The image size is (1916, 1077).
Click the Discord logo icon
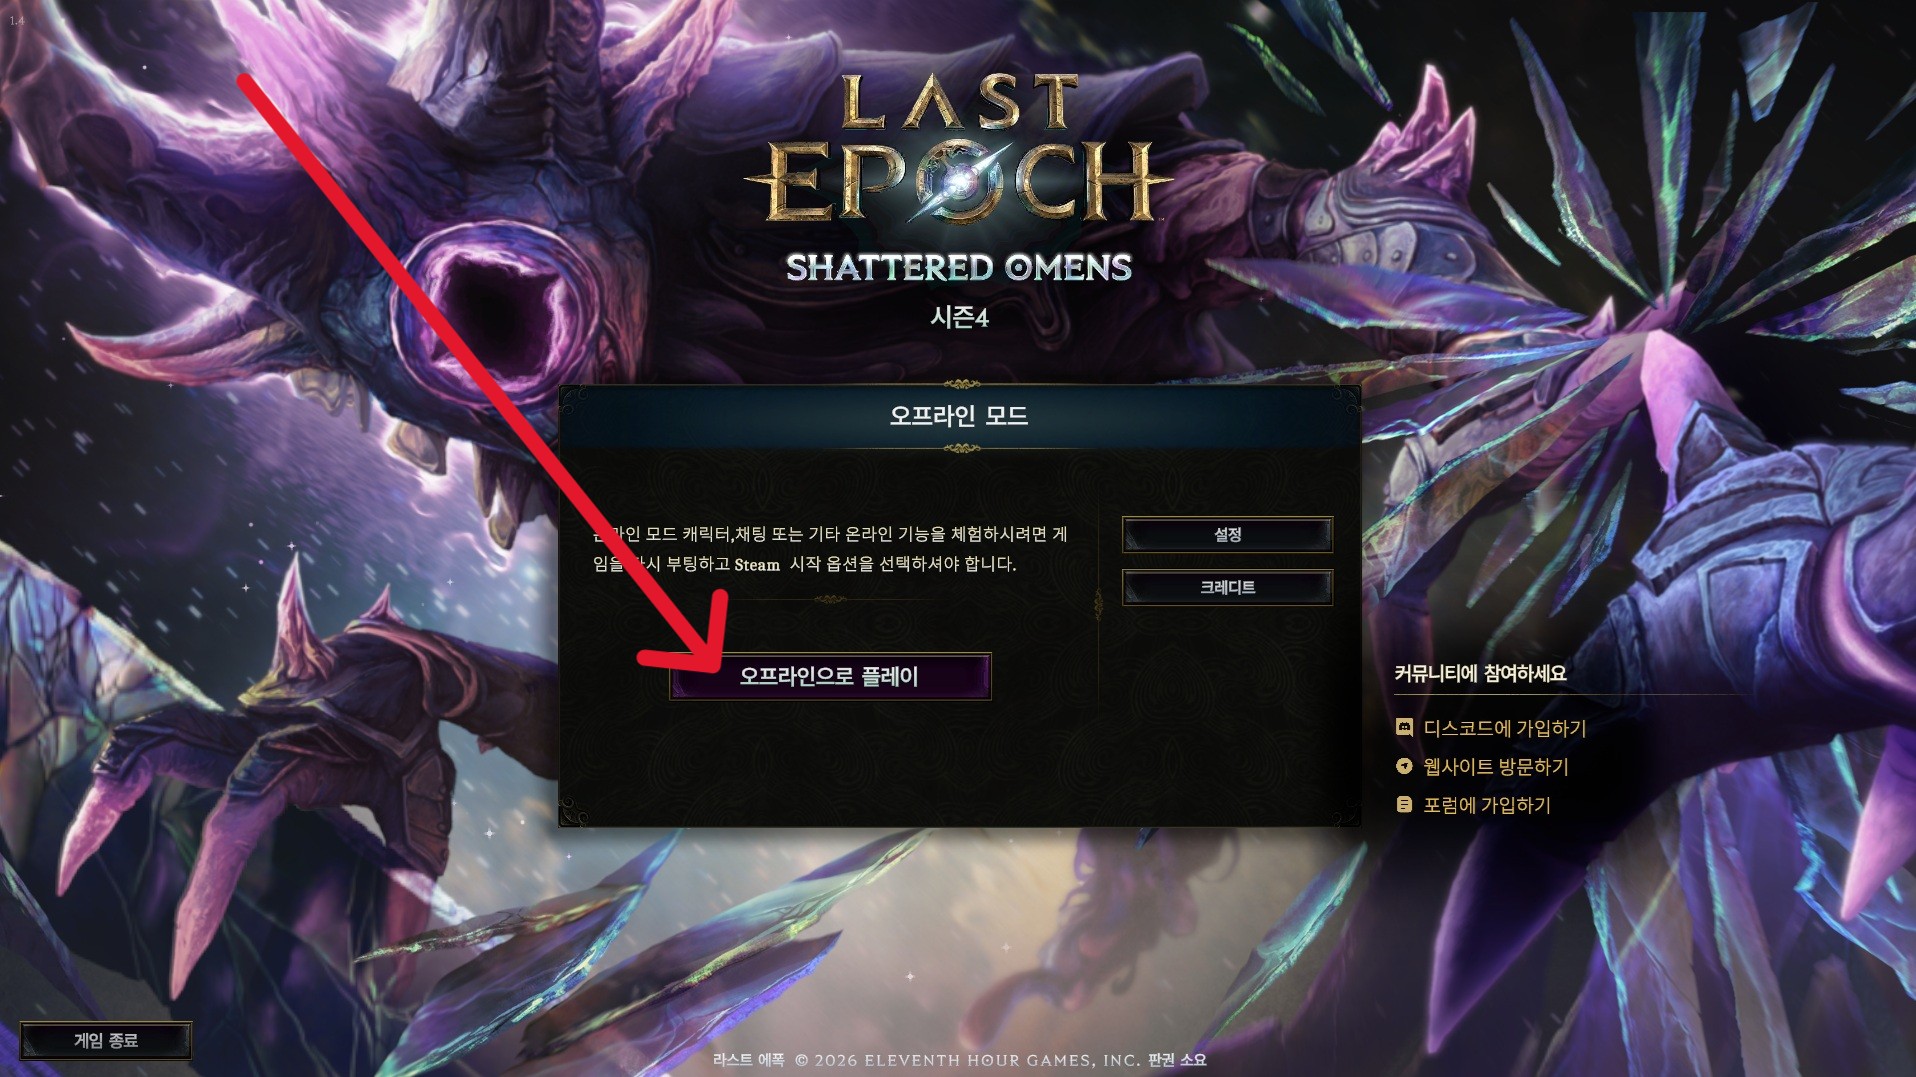(1404, 728)
